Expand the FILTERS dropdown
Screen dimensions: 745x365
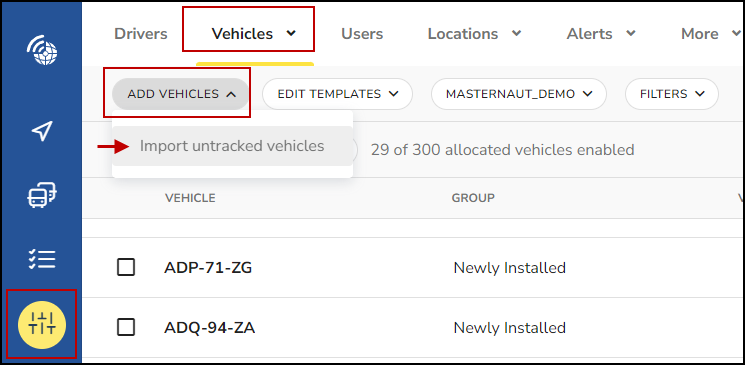tap(672, 94)
